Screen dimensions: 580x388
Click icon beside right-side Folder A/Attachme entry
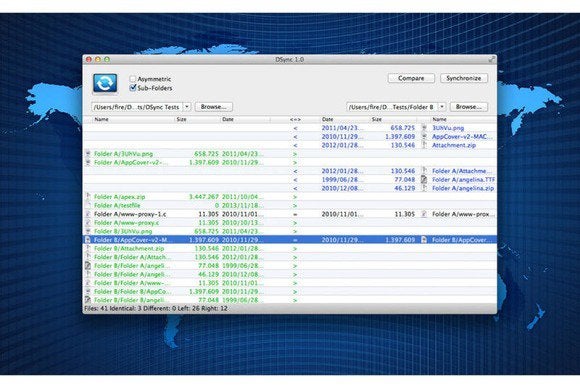tap(424, 171)
